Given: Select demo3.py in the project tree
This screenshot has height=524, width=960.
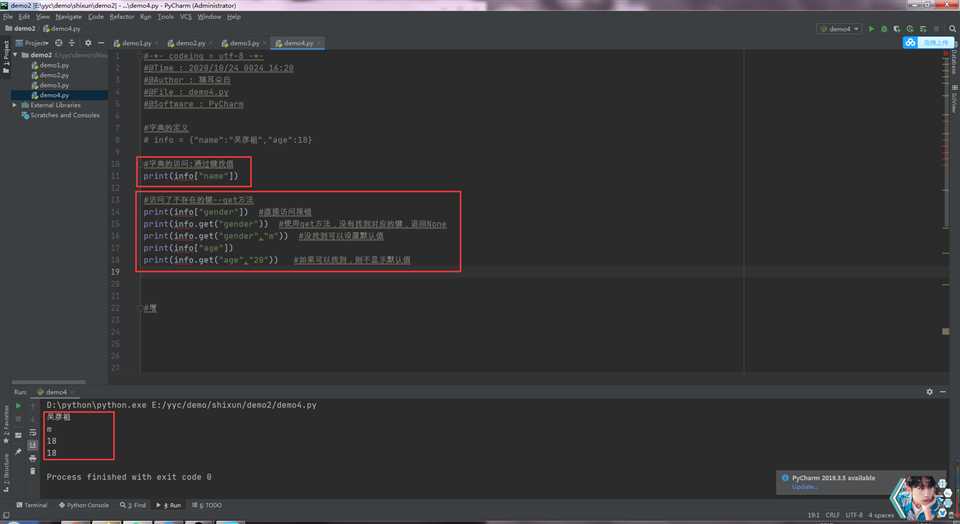Looking at the screenshot, I should (54, 85).
